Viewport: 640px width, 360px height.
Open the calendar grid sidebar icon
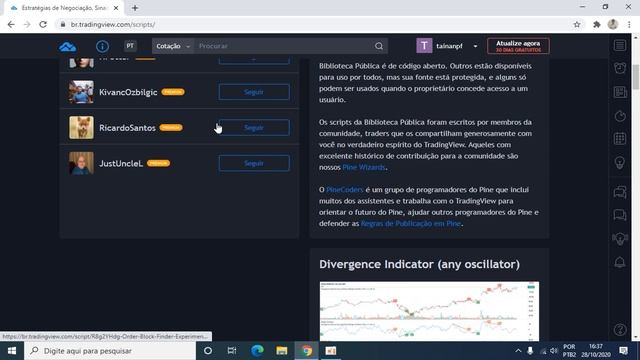point(620,139)
